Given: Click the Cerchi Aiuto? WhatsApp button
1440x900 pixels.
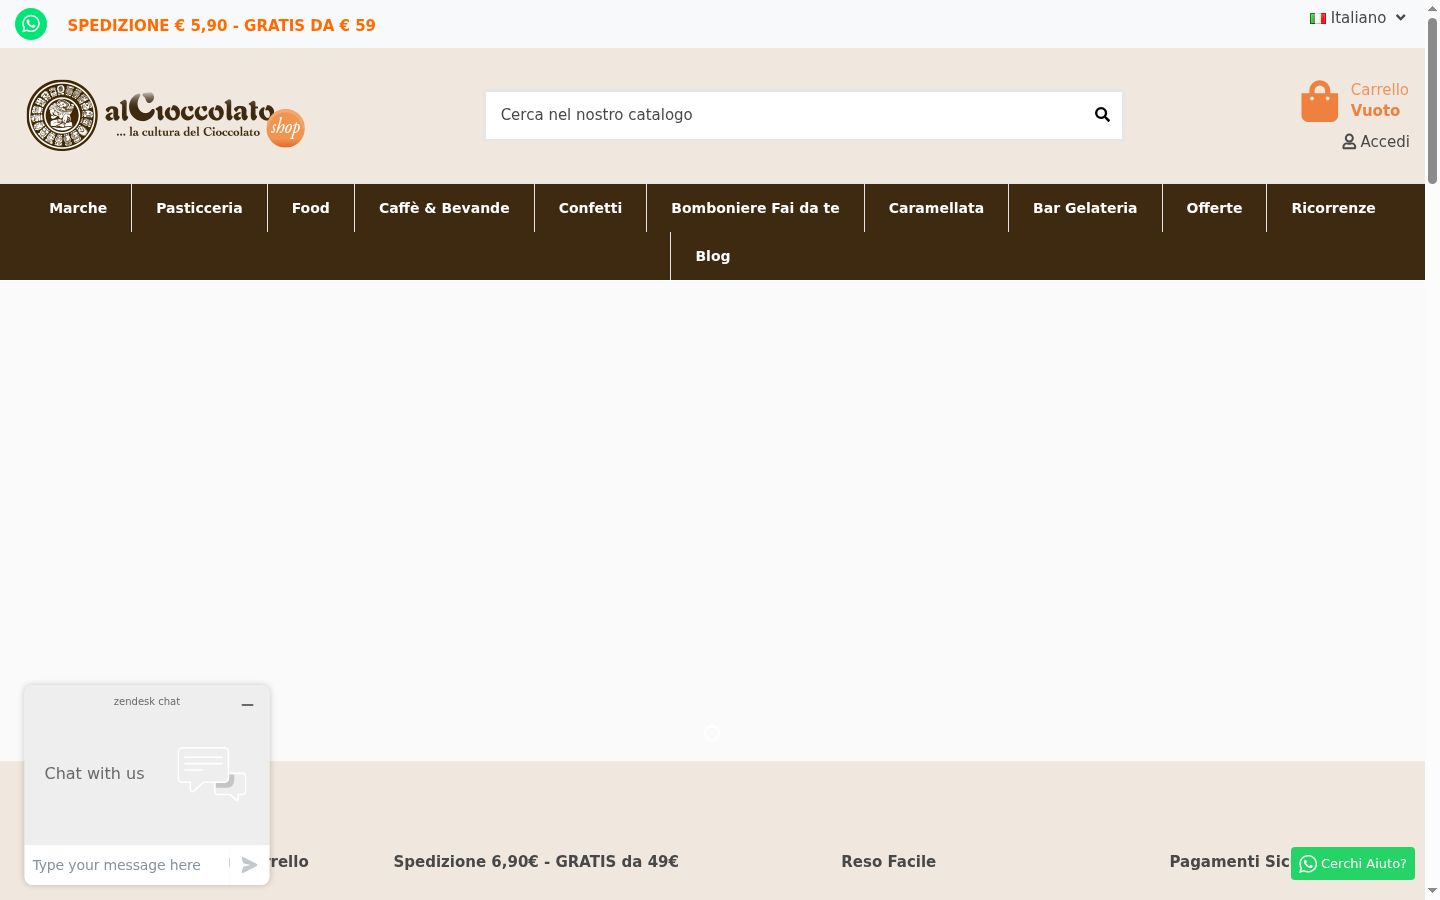Looking at the screenshot, I should [1353, 864].
